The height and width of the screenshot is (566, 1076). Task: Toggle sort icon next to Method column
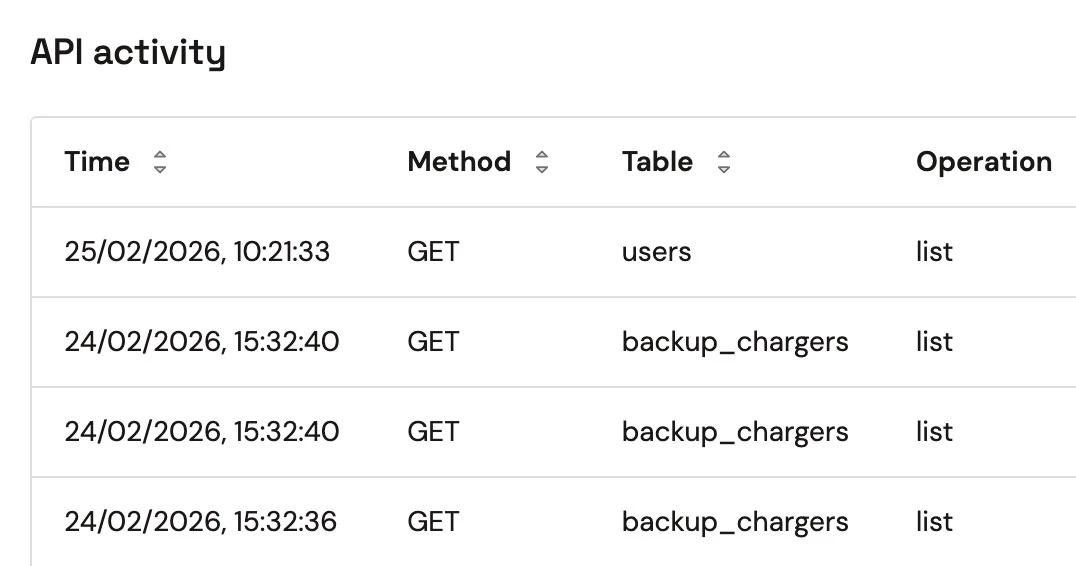542,163
